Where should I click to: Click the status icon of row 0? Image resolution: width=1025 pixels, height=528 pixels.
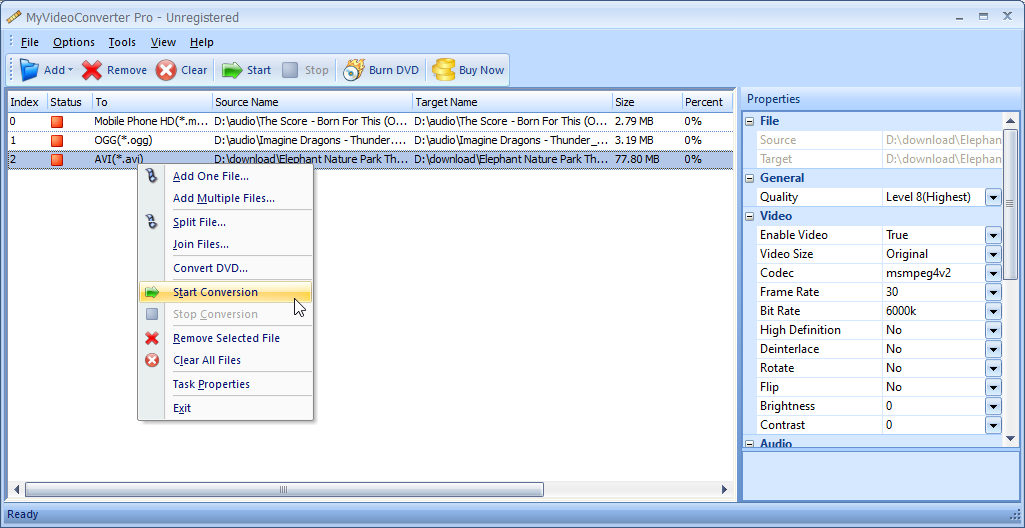57,122
